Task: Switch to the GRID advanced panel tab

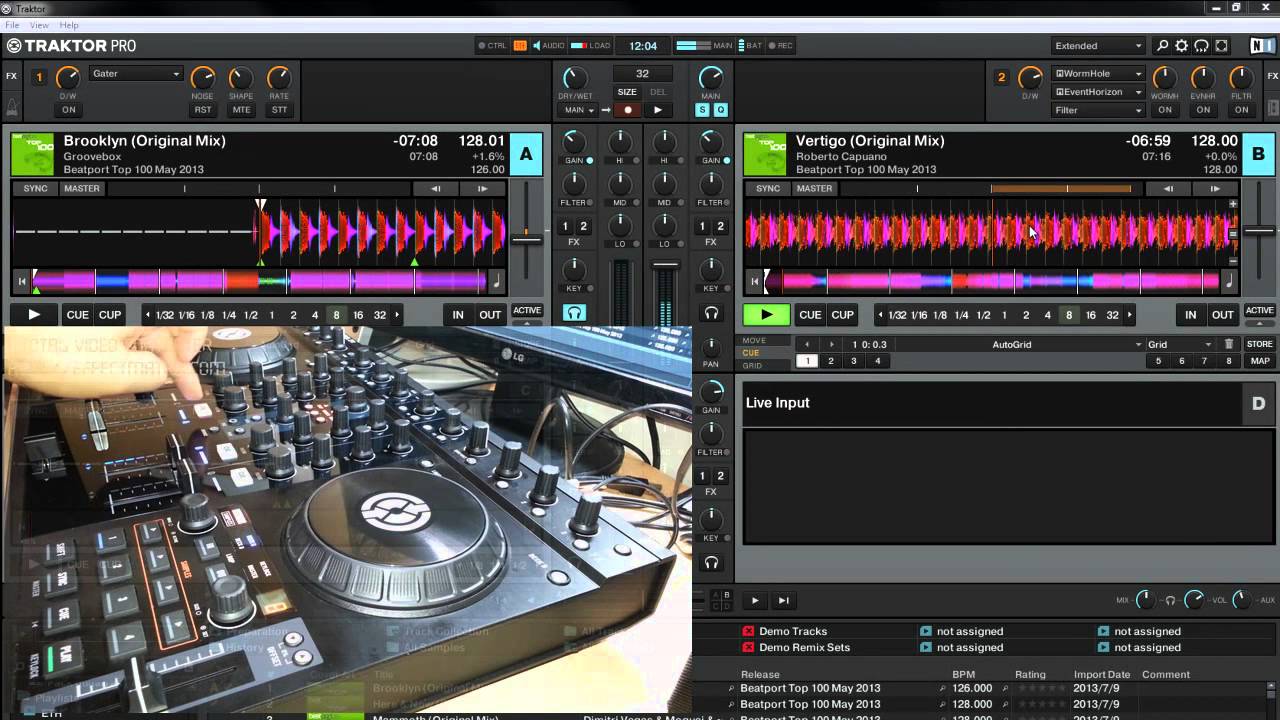Action: pyautogui.click(x=752, y=365)
